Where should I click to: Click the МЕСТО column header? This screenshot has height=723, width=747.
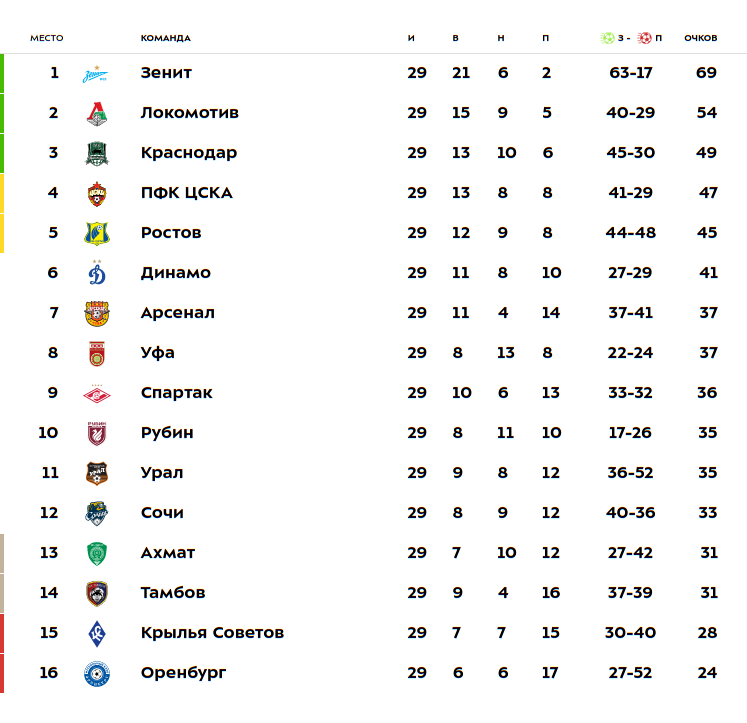click(x=46, y=38)
